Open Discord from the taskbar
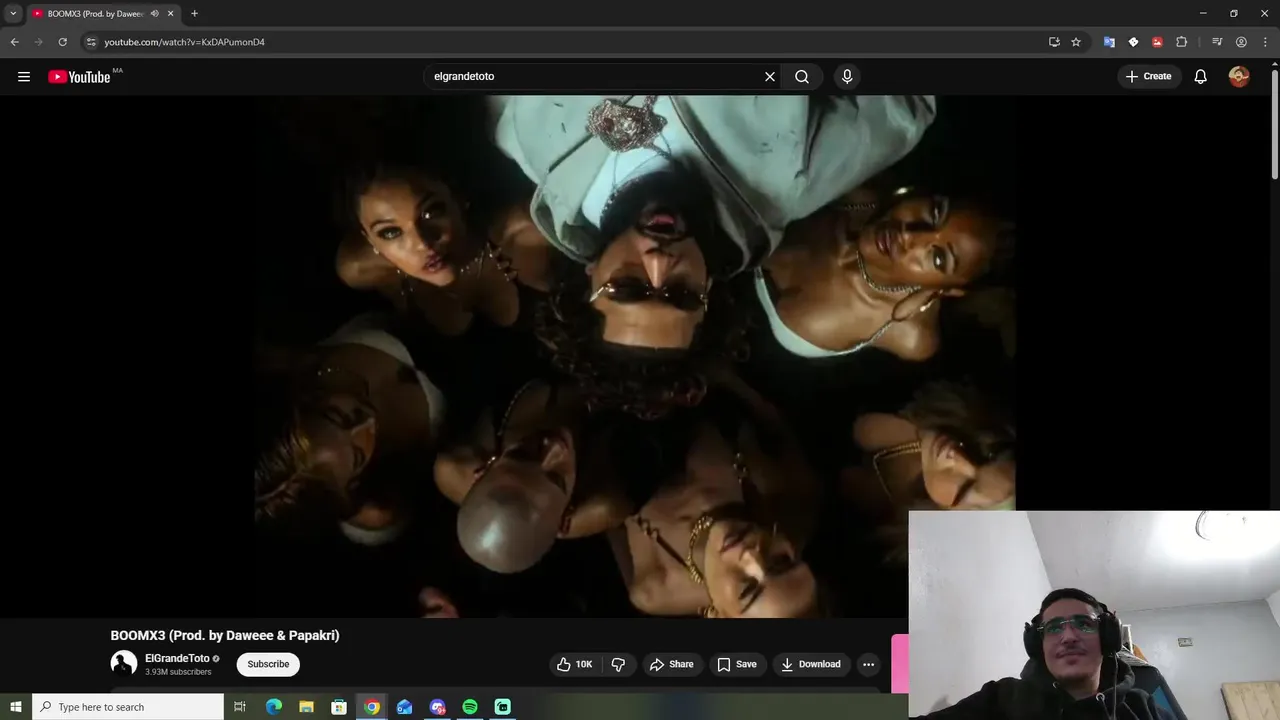The height and width of the screenshot is (720, 1280). 437,707
